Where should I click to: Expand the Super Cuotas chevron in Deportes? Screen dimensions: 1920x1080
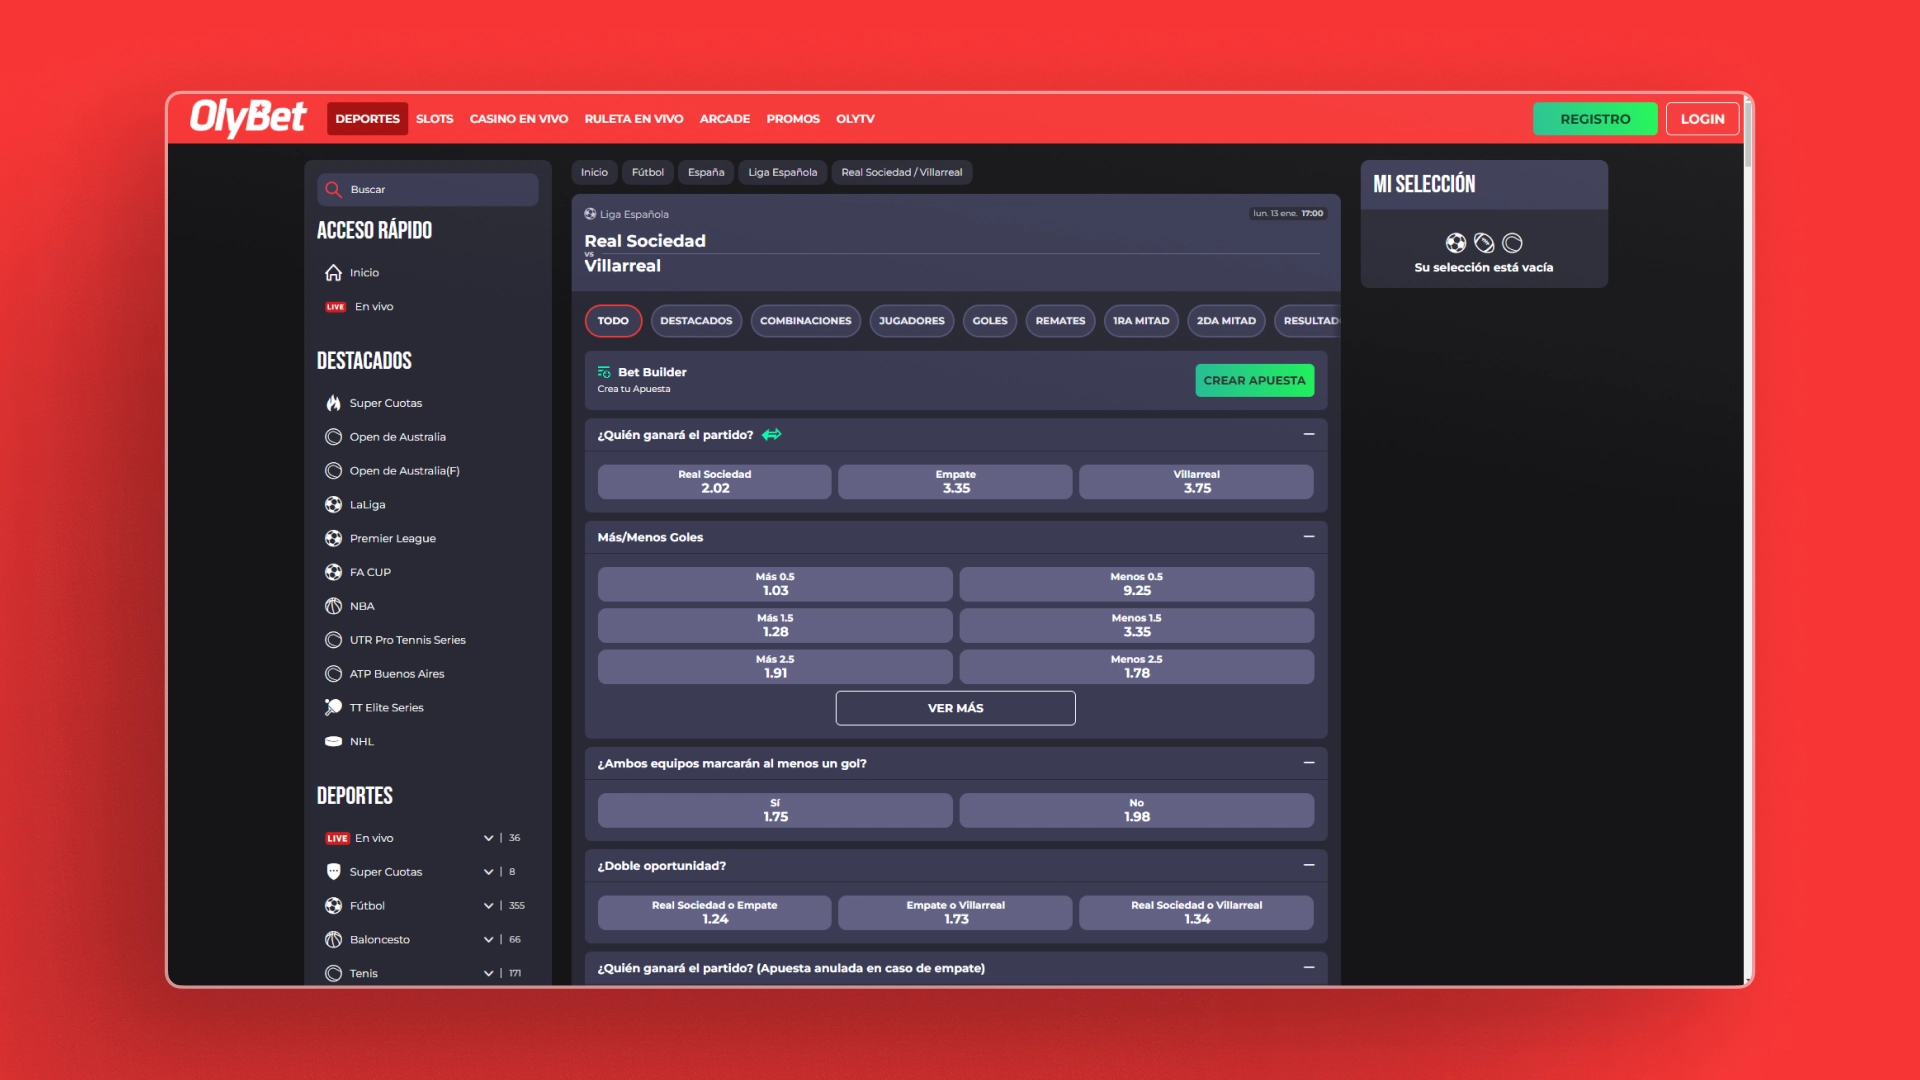[488, 872]
